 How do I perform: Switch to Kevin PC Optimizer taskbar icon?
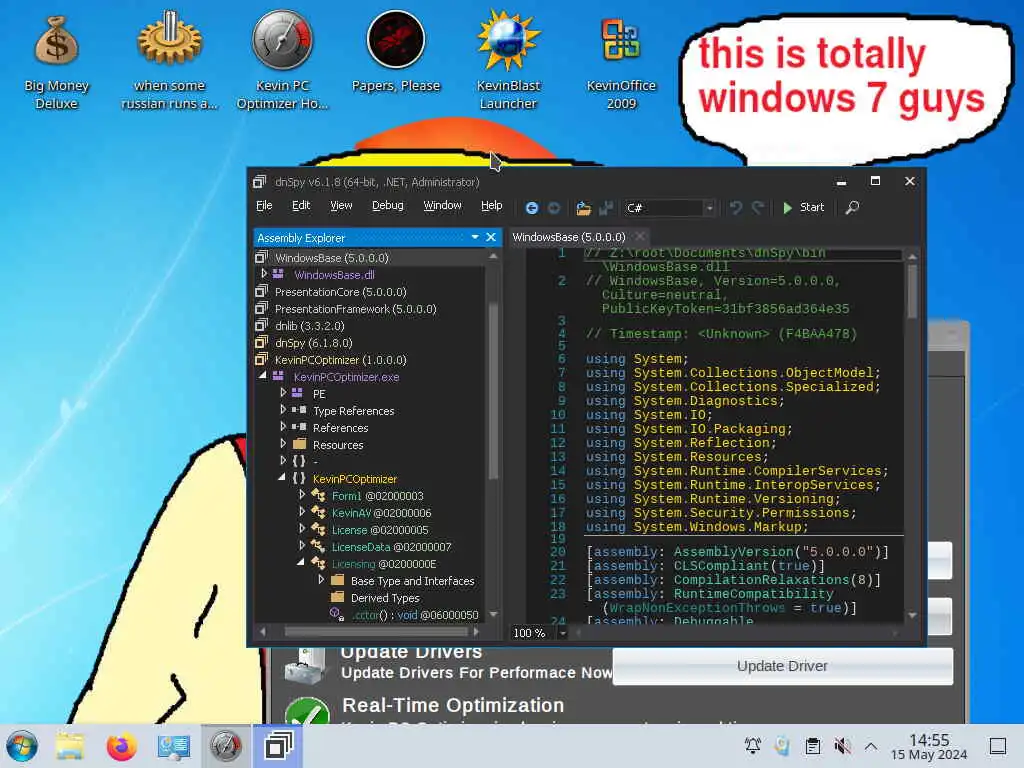click(225, 746)
